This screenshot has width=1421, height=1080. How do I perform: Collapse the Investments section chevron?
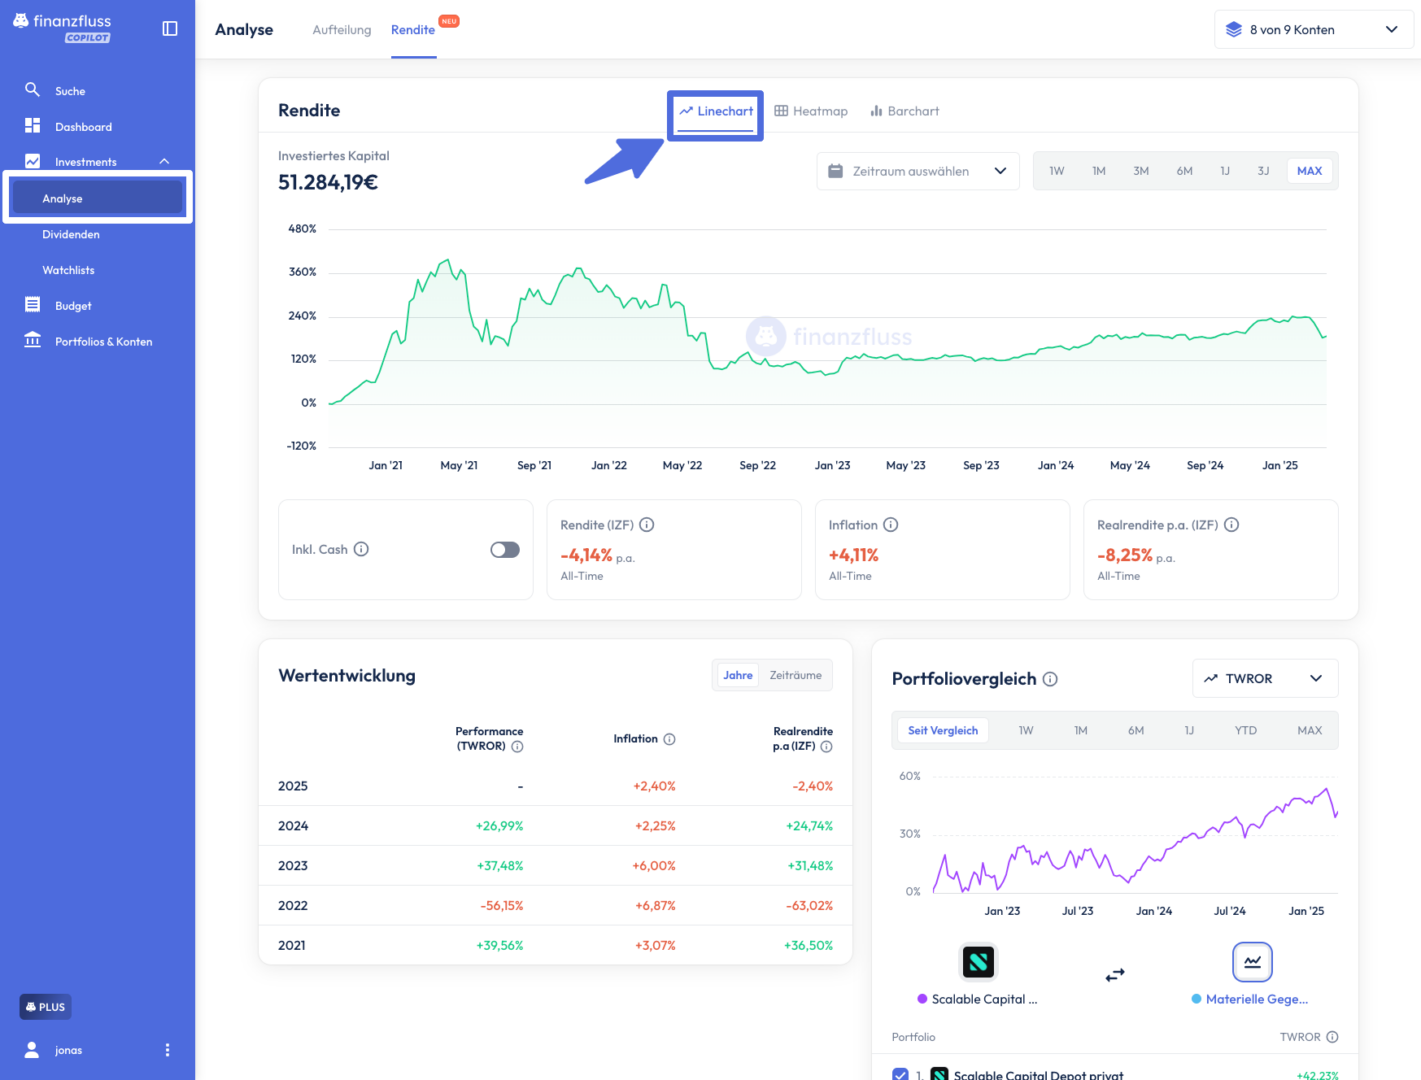164,161
